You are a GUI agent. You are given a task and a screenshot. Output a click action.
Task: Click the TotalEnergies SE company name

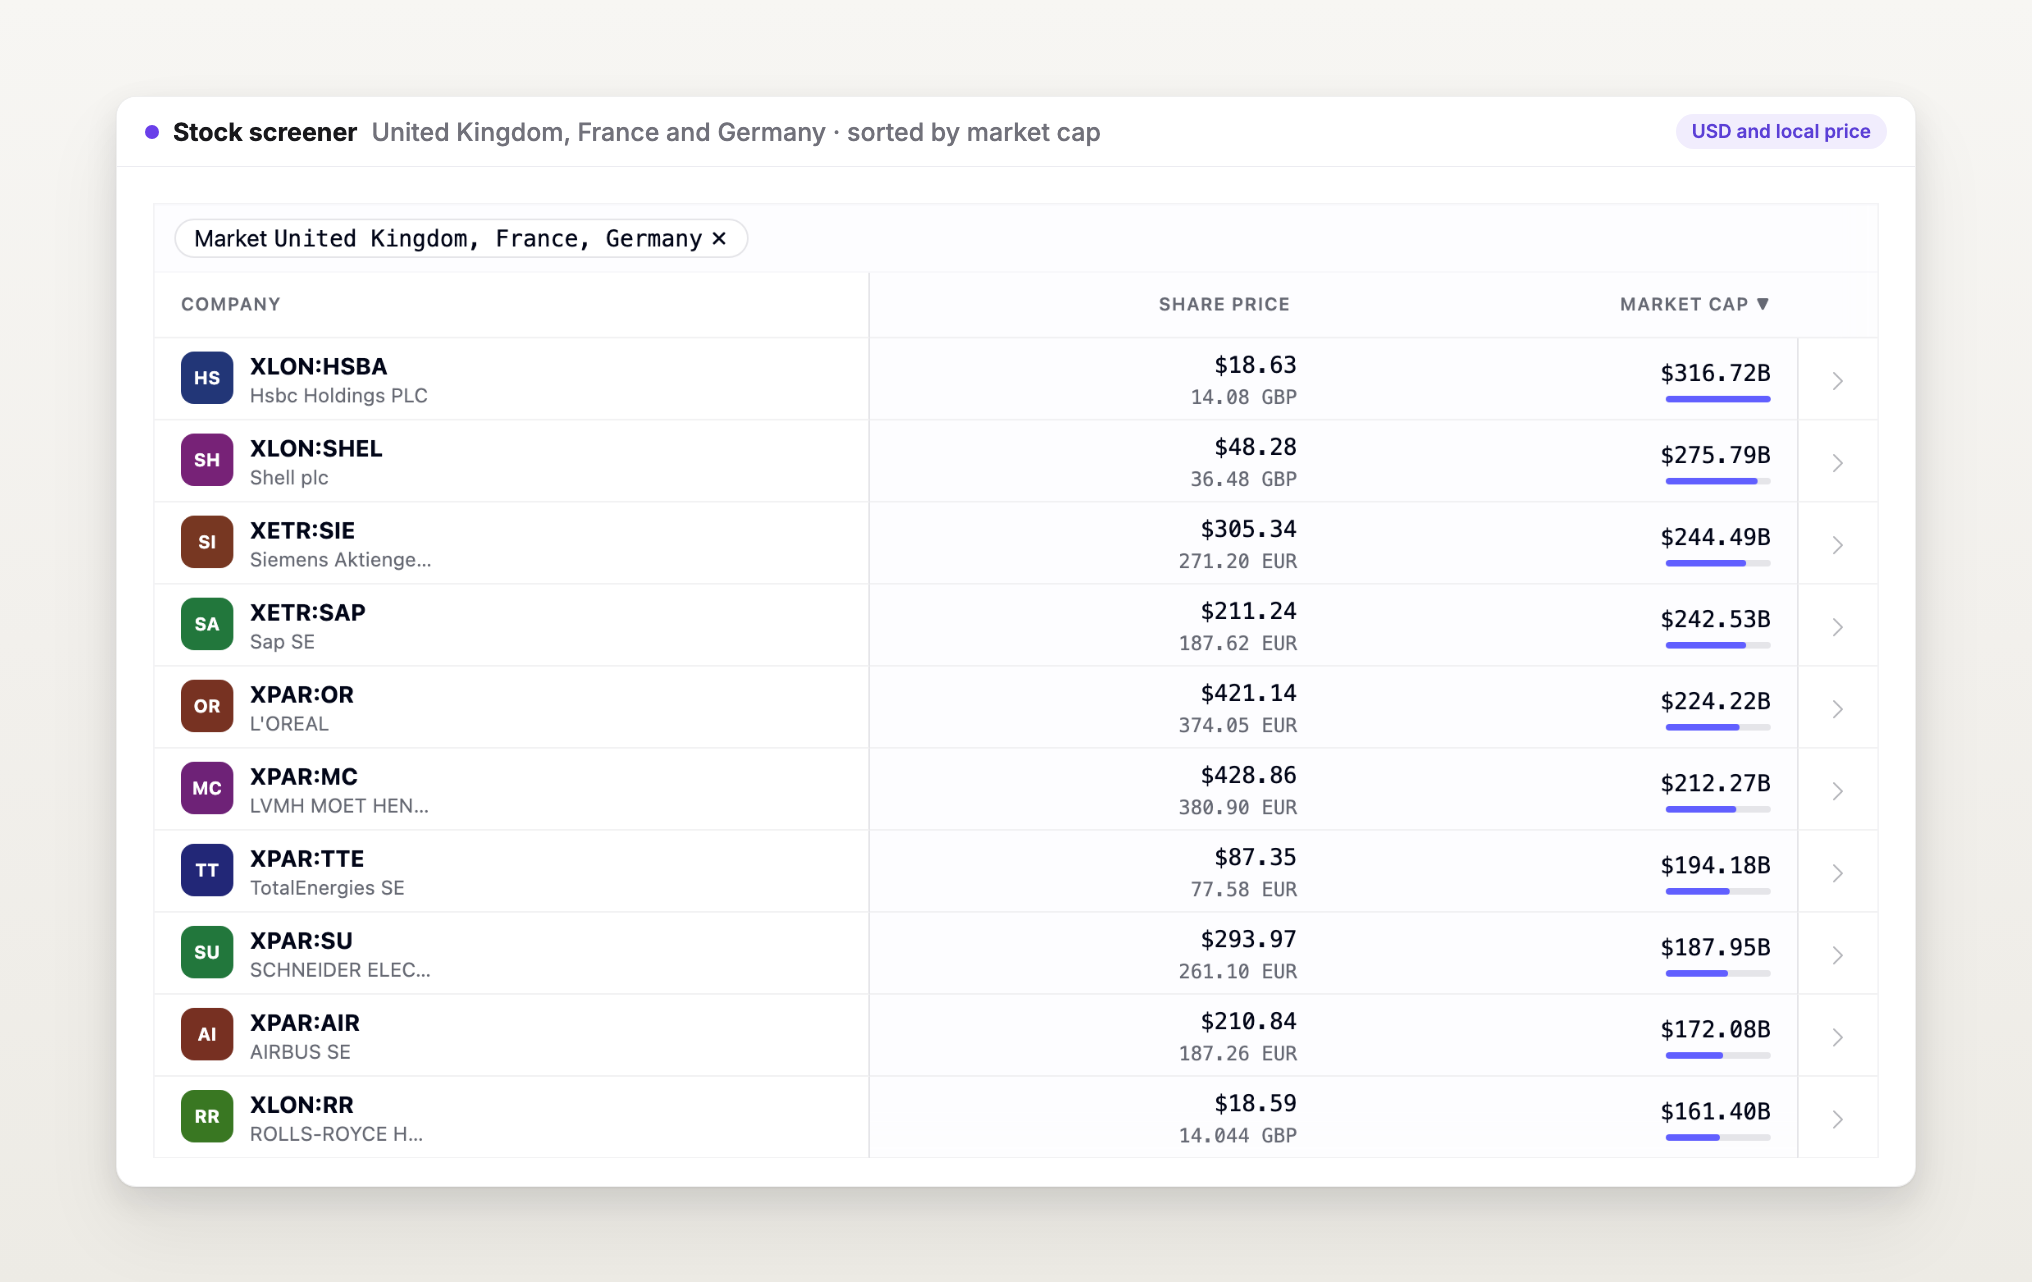[327, 887]
